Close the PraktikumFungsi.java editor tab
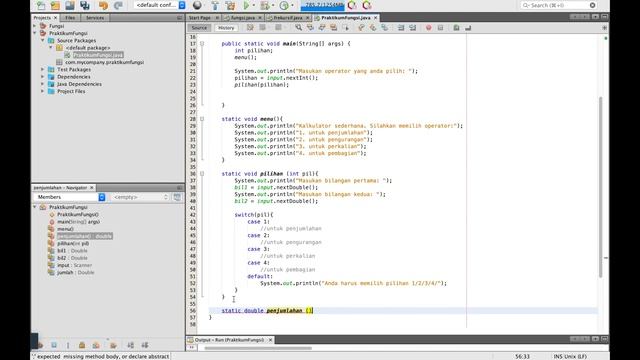The height and width of the screenshot is (360, 640). (376, 18)
